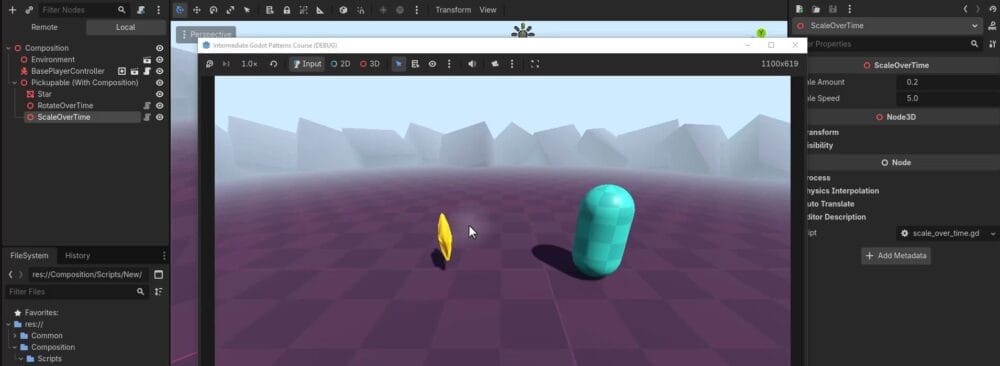1000x366 pixels.
Task: Select the Move Mode tool
Action: pos(196,10)
